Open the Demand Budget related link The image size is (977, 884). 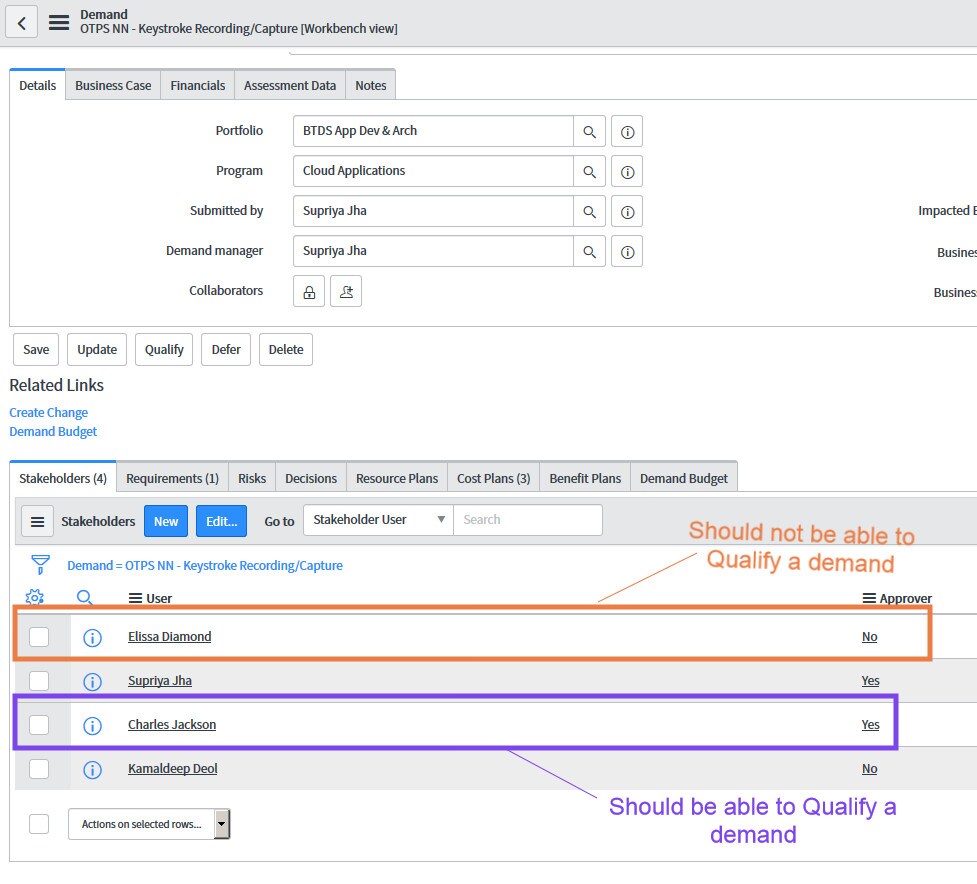click(53, 431)
